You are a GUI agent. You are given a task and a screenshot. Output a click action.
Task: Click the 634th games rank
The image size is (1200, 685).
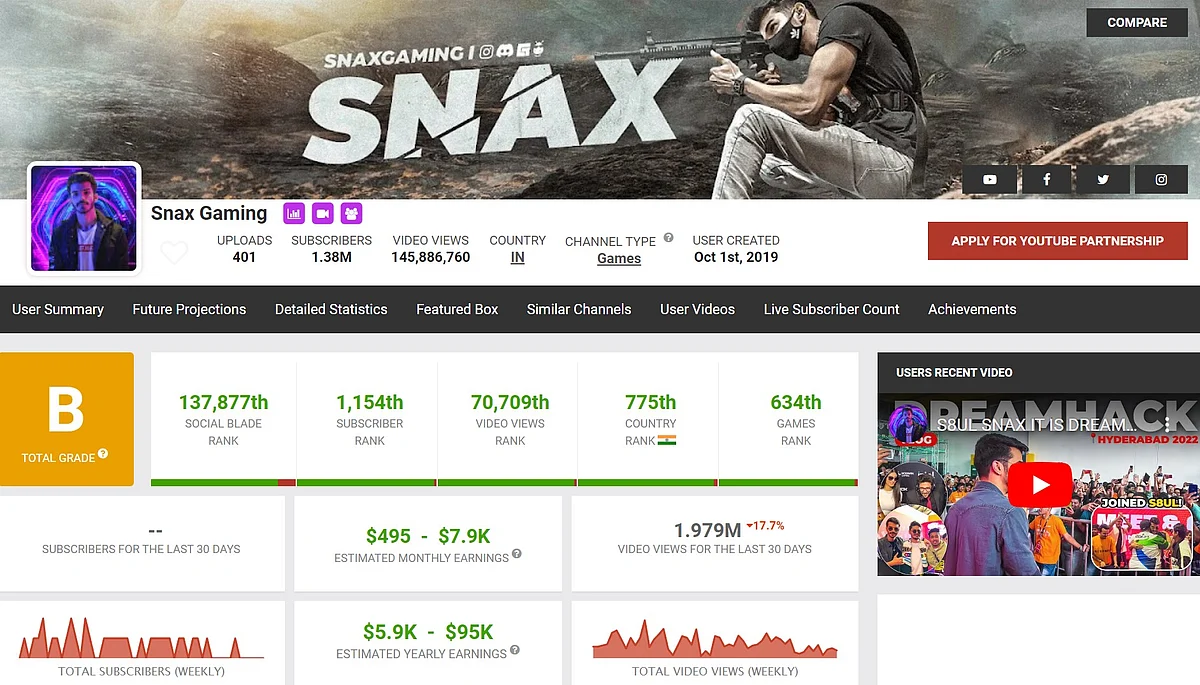click(x=796, y=402)
